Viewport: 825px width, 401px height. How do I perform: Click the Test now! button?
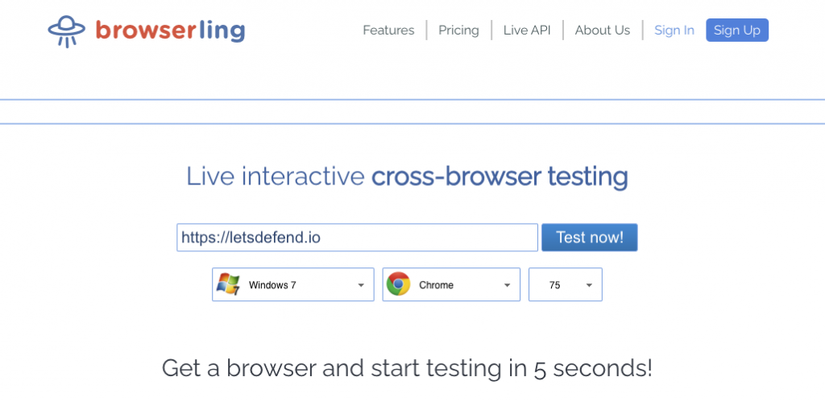click(x=589, y=237)
